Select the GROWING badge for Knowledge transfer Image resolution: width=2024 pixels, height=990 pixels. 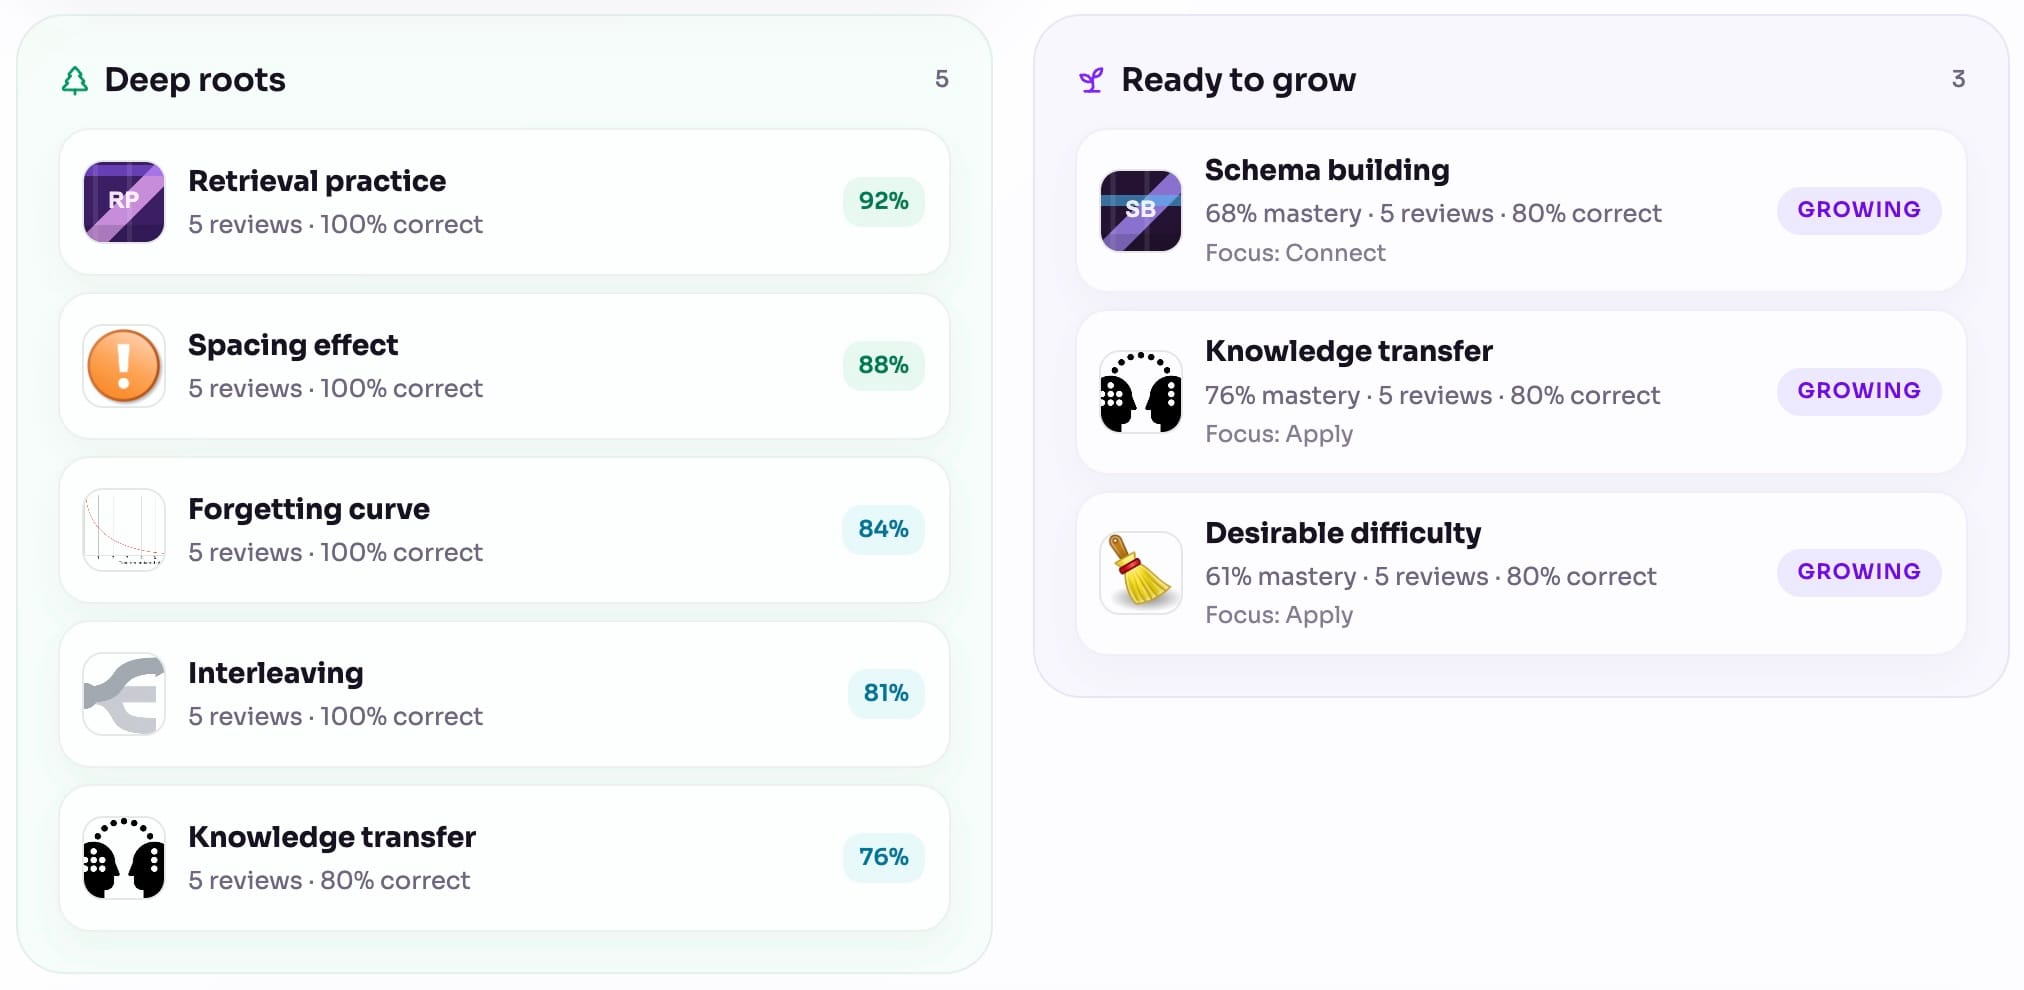tap(1859, 391)
